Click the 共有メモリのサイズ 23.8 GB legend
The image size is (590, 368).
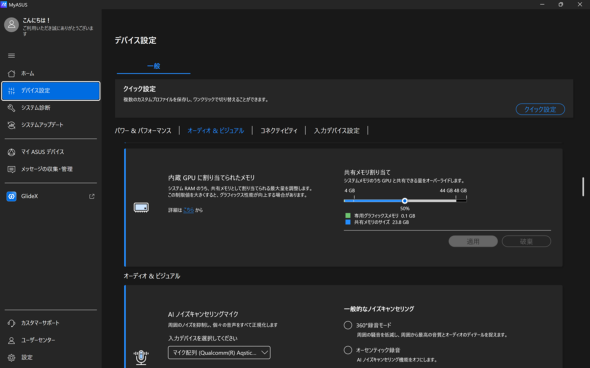tap(381, 222)
